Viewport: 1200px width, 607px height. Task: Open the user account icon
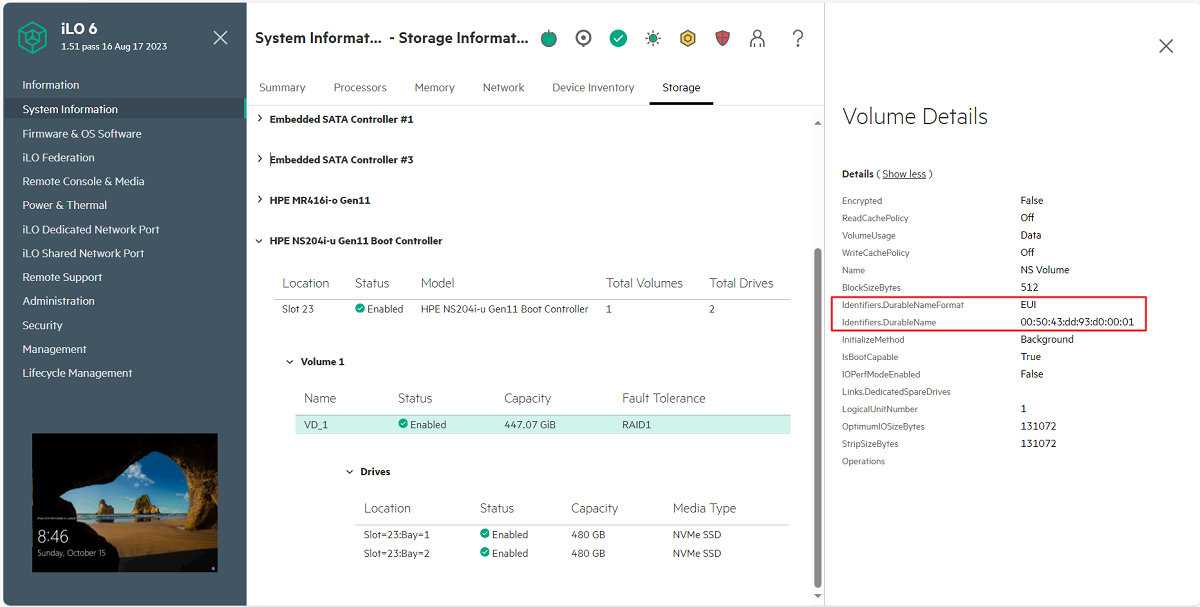[757, 38]
